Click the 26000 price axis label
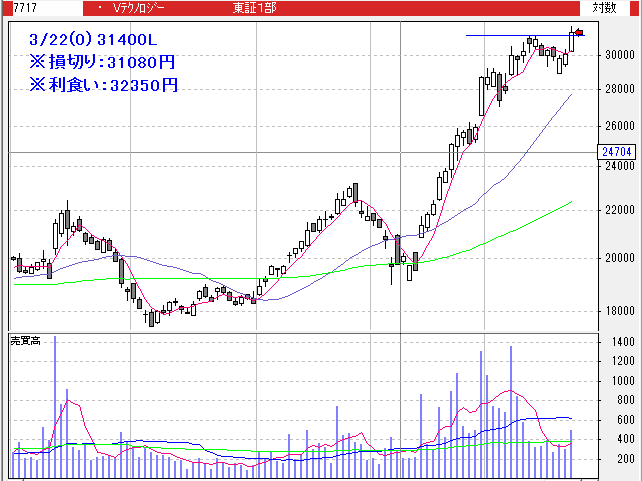This screenshot has height=481, width=642. 619,126
